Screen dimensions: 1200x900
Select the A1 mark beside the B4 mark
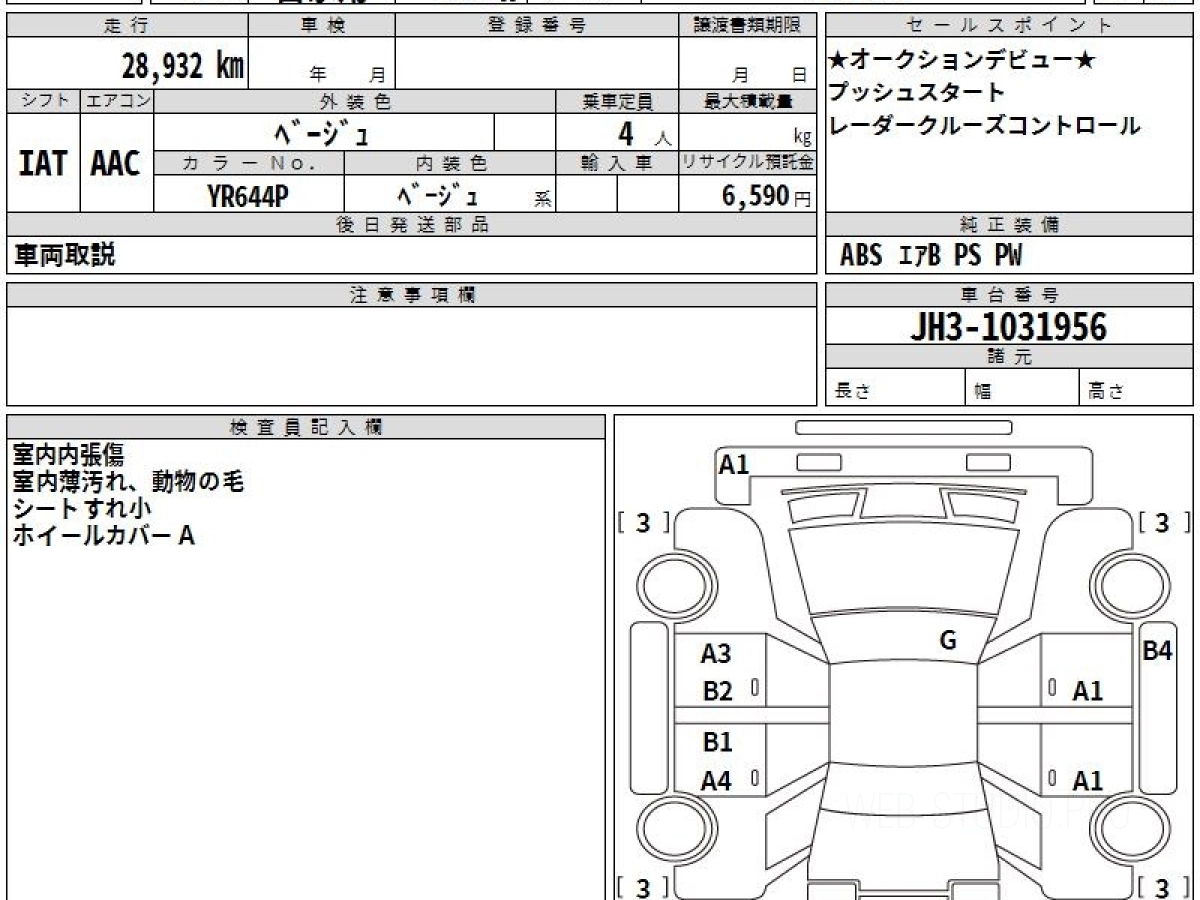(x=1088, y=691)
